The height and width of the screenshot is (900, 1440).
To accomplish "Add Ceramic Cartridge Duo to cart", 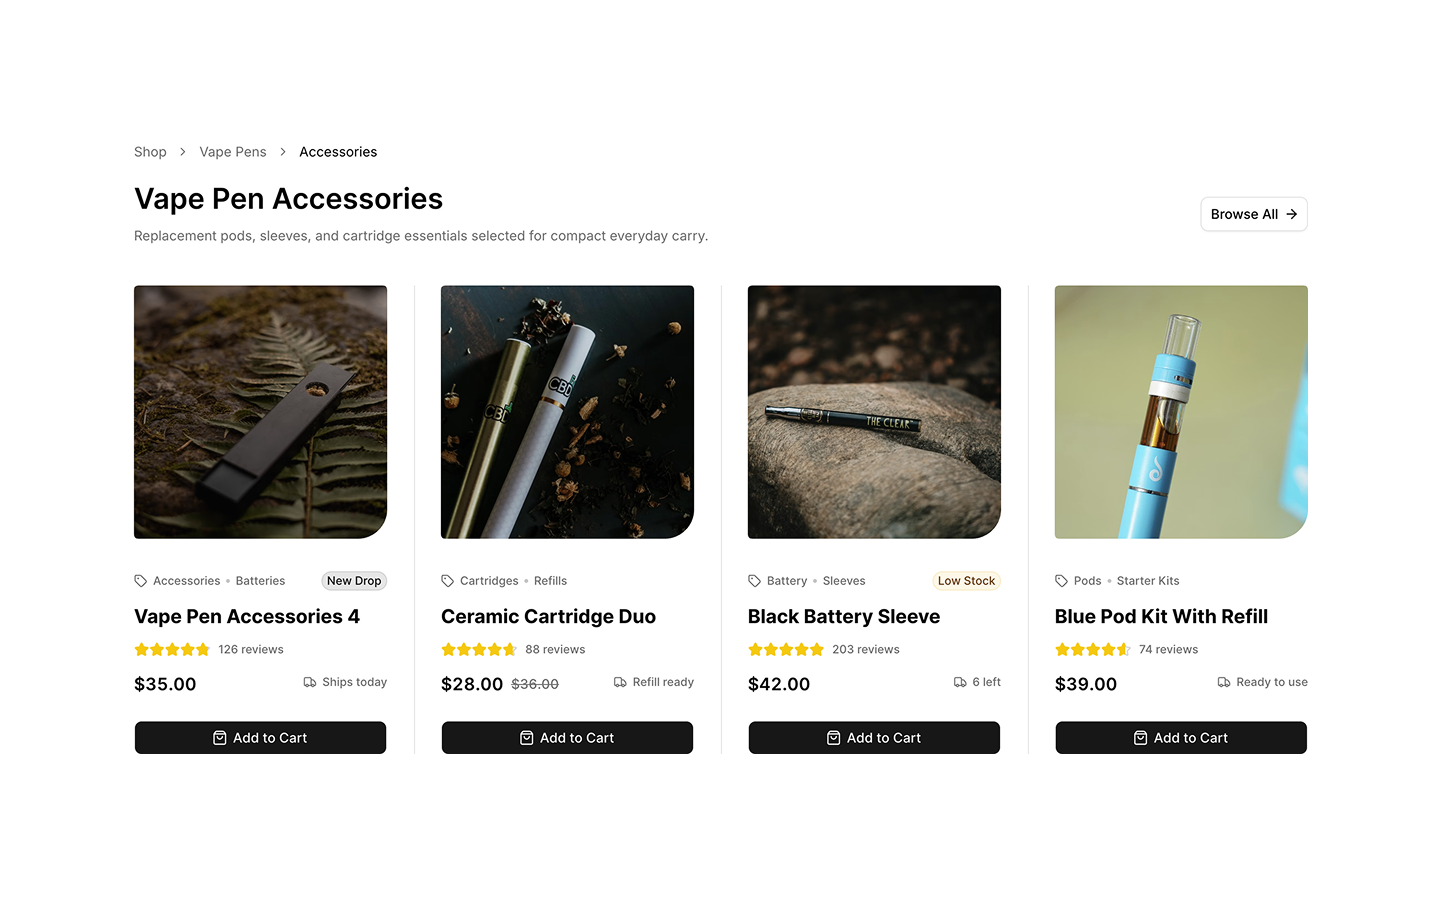I will coord(567,738).
